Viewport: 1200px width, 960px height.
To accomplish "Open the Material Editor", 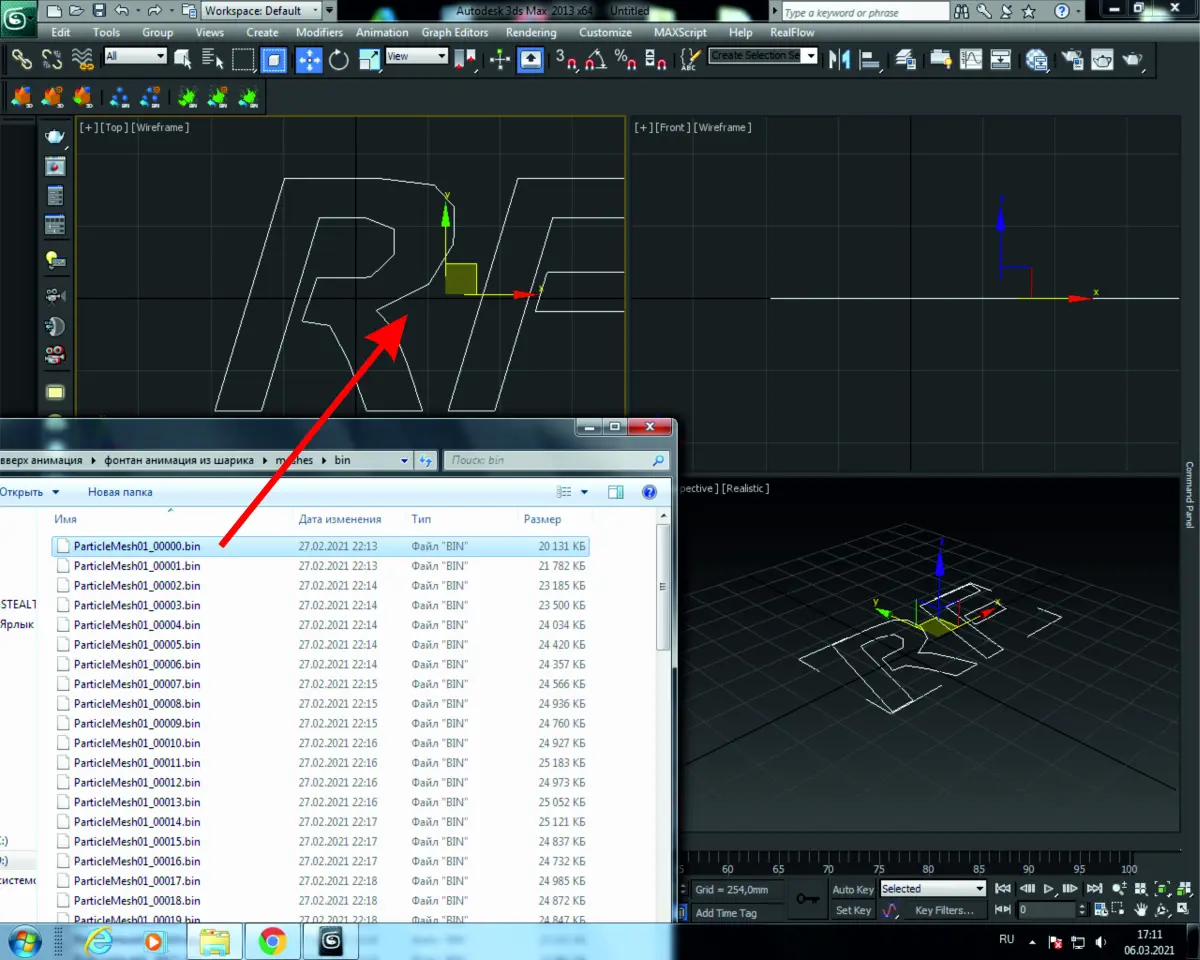I will tap(1037, 59).
